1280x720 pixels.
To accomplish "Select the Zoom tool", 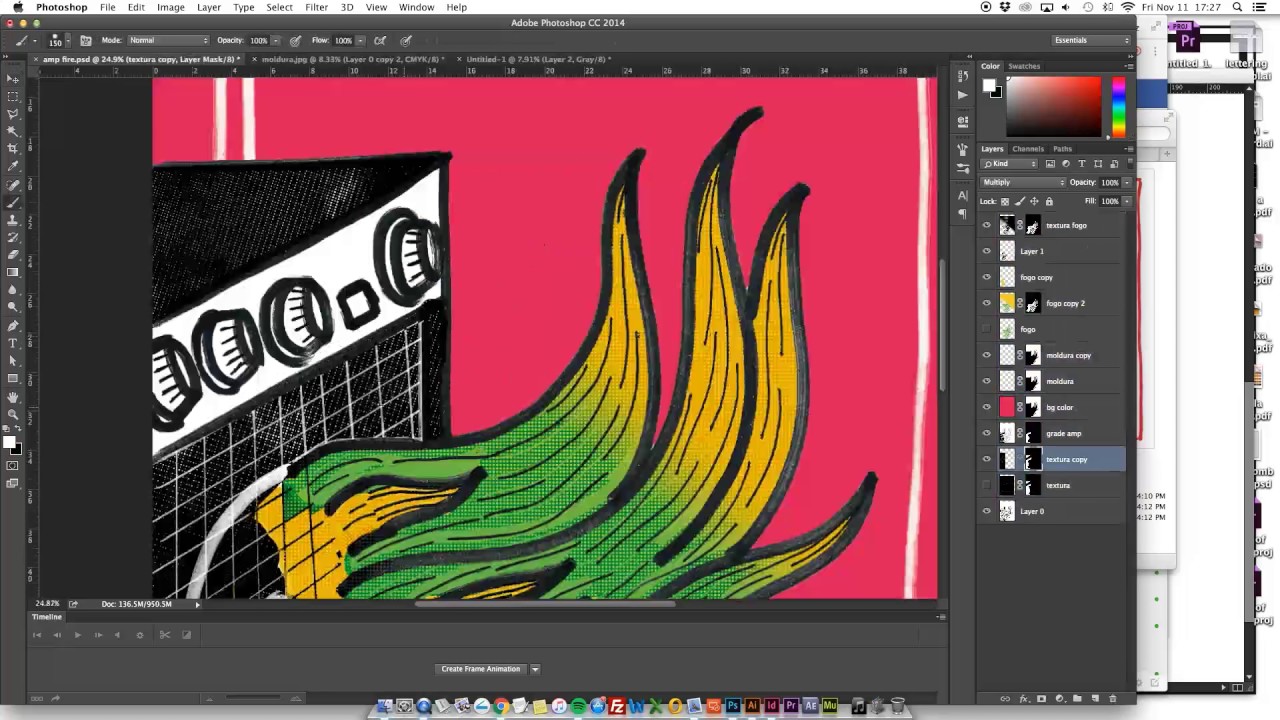I will [x=13, y=414].
